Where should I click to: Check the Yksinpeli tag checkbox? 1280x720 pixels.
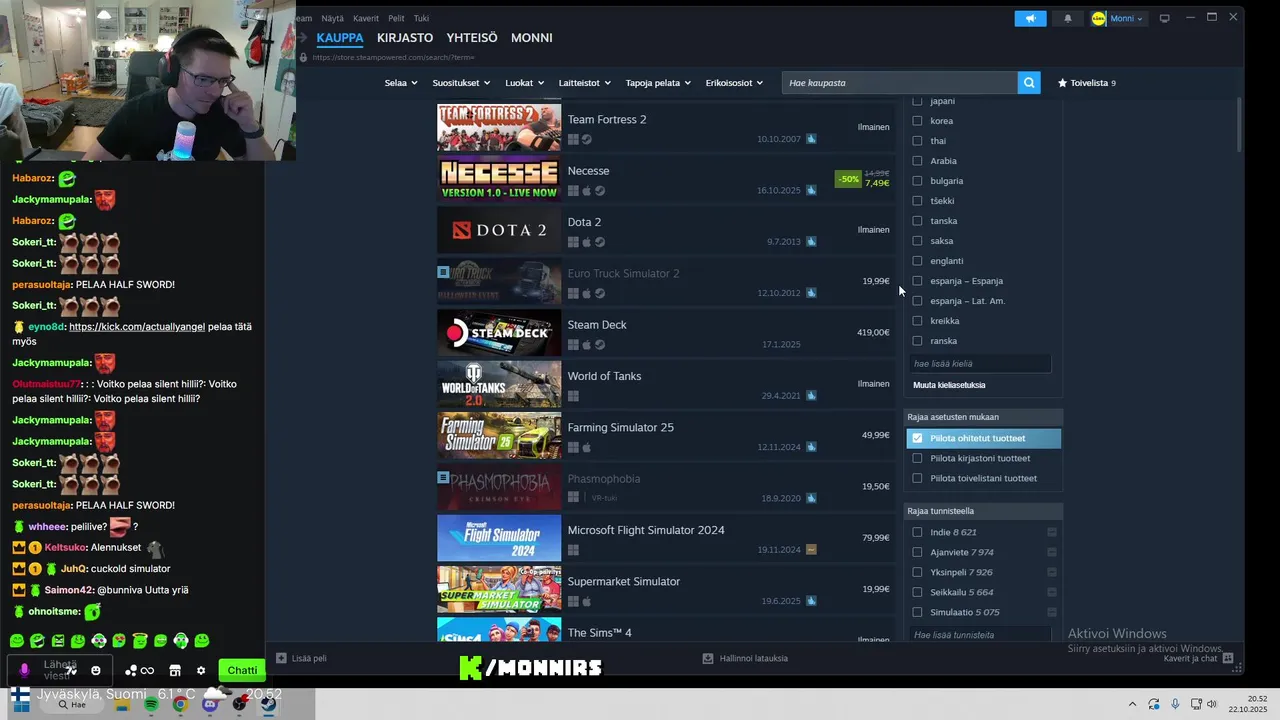917,572
